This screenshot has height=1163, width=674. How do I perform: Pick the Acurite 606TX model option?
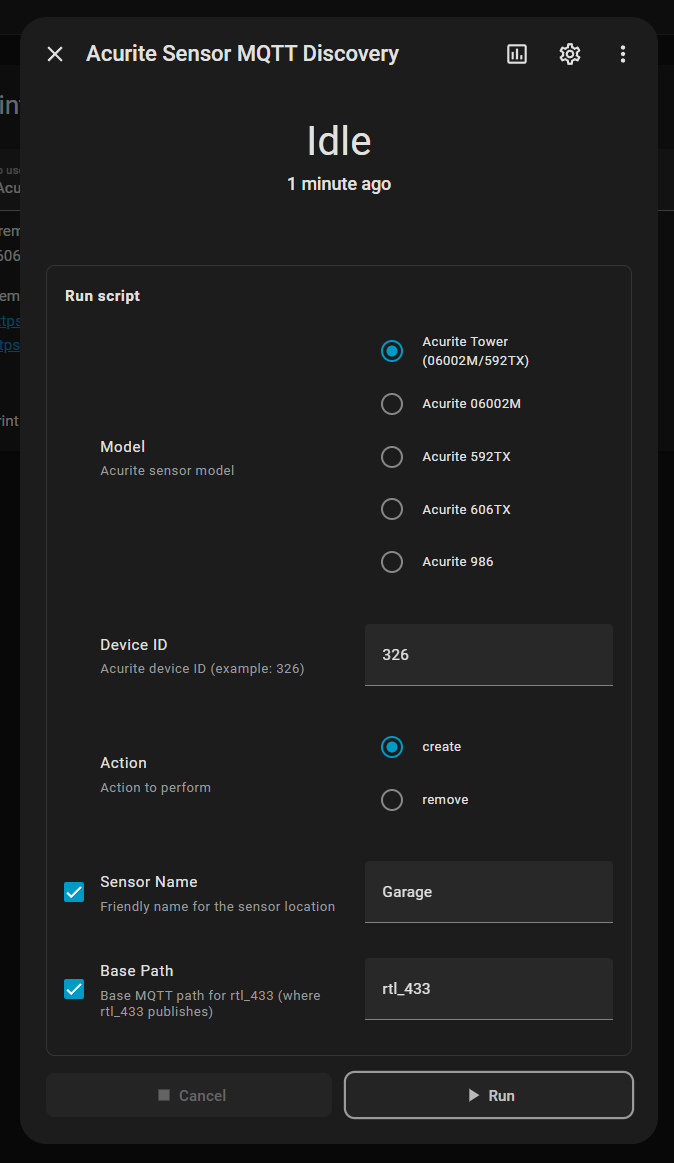pos(392,510)
